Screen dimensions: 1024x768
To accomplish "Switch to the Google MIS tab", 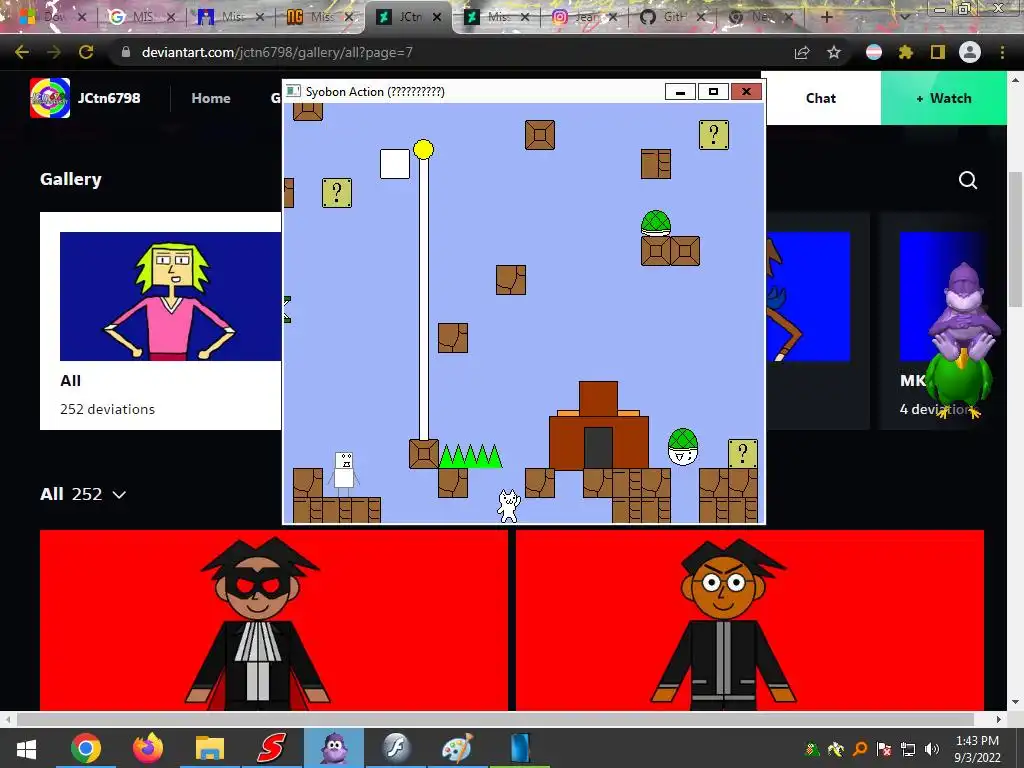I will tap(142, 17).
